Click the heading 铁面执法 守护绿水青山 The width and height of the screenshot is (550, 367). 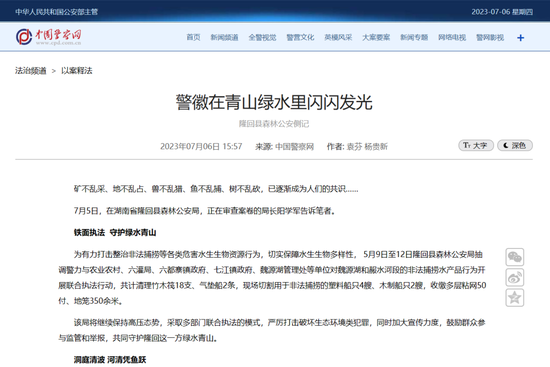pos(115,233)
